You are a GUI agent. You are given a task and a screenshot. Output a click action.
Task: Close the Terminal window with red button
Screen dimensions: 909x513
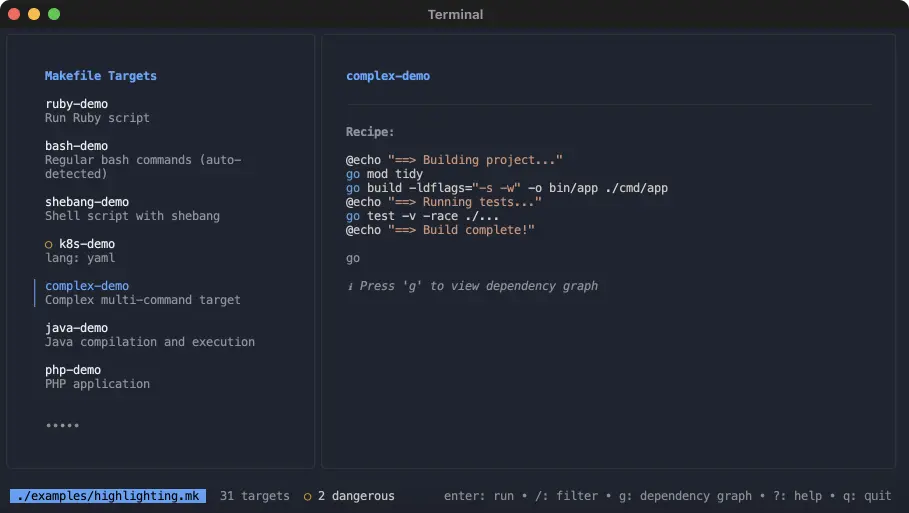coord(14,14)
